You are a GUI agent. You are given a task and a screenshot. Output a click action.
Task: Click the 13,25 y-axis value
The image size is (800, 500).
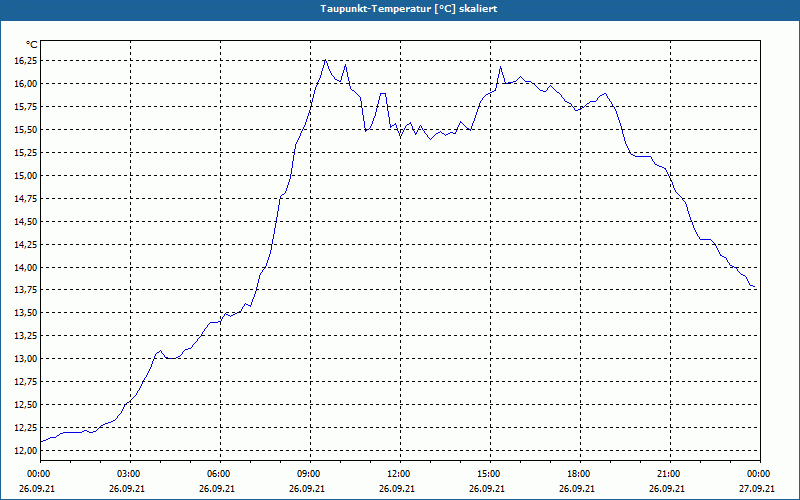(x=25, y=336)
